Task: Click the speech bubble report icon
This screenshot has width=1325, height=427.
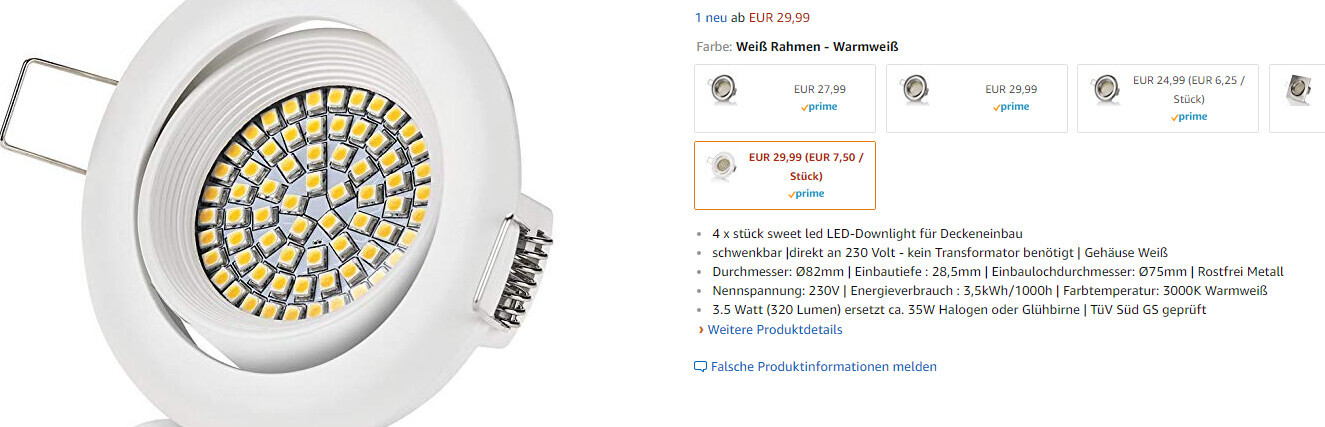Action: [700, 367]
